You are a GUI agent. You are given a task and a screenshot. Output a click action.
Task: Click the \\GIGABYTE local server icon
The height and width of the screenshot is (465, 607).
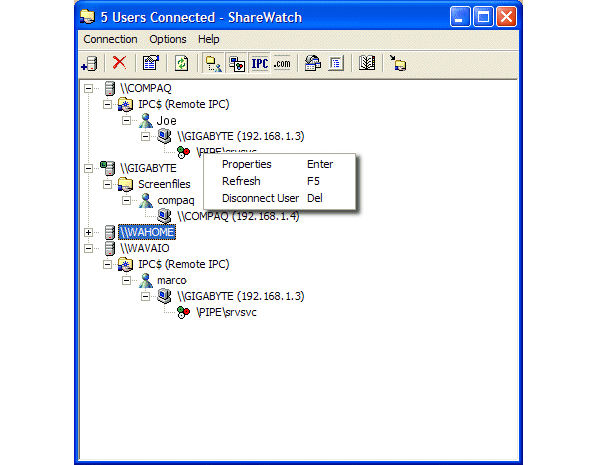coord(108,168)
